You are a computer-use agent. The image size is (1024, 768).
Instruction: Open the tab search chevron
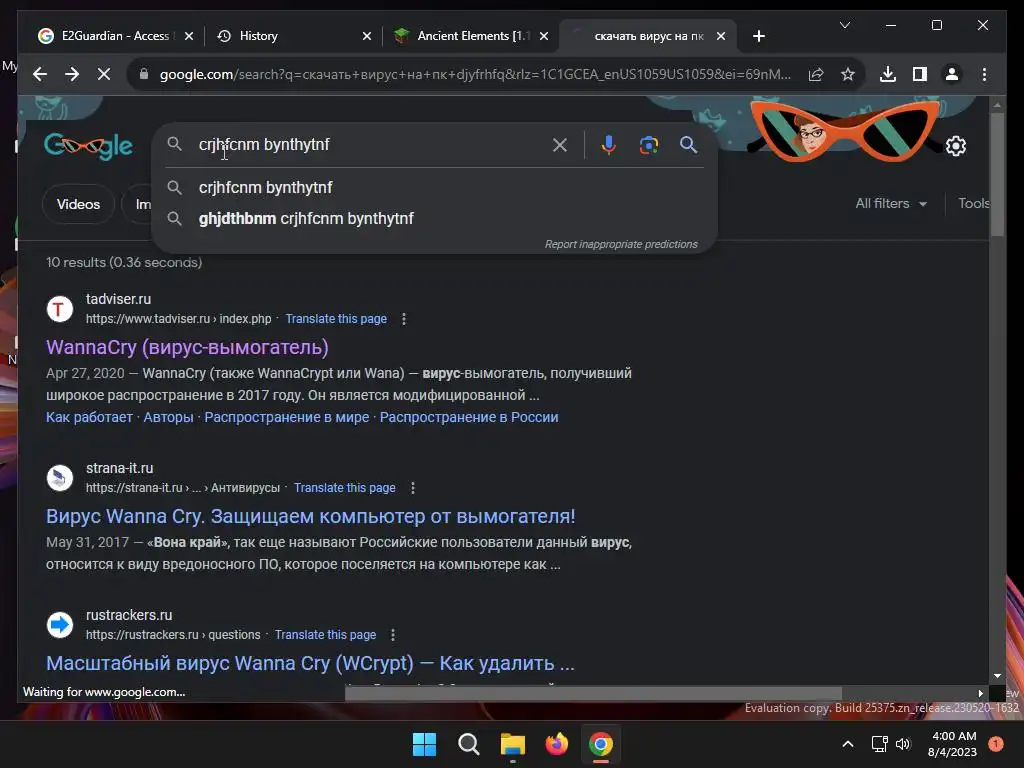coord(844,25)
